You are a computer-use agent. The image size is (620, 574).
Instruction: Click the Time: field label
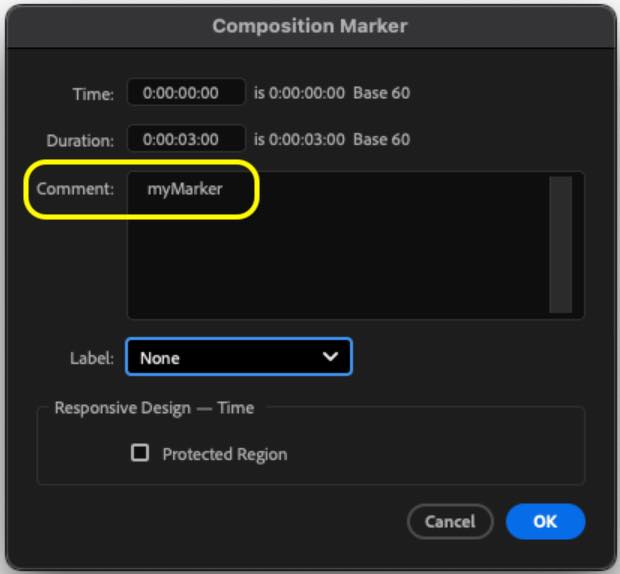[94, 94]
